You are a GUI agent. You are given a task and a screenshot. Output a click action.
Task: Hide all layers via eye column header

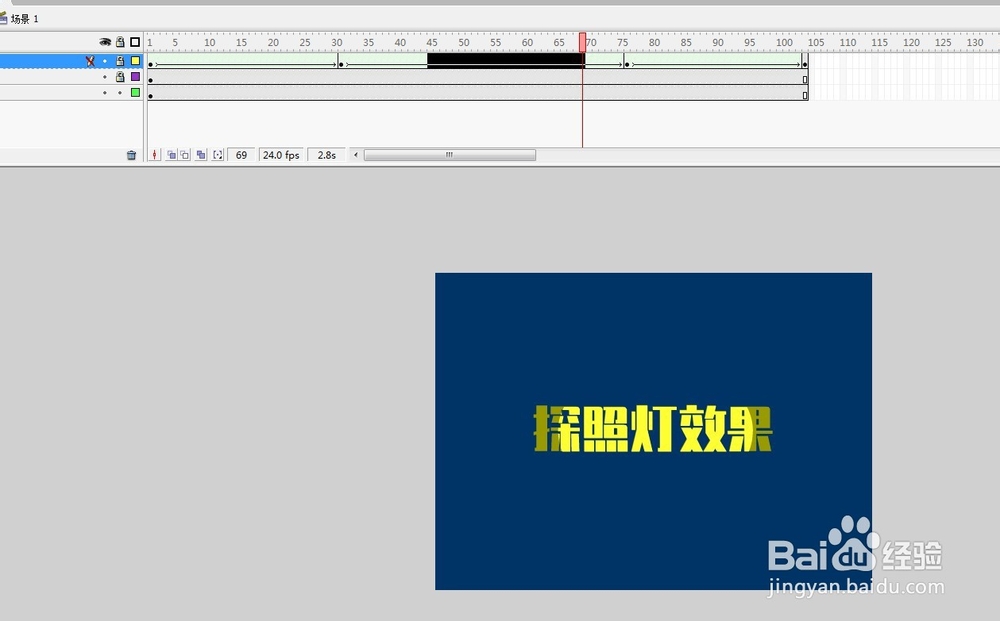click(105, 41)
